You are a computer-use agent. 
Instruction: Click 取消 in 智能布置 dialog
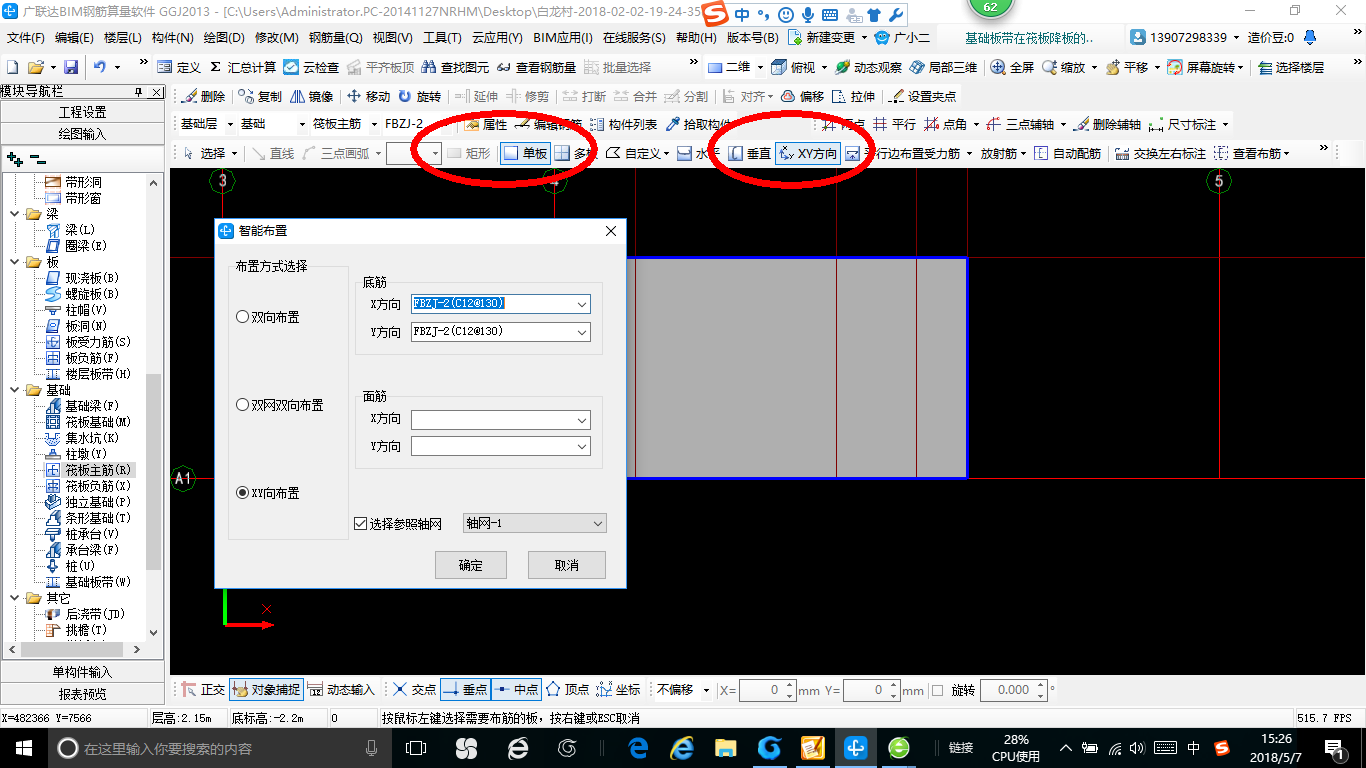click(x=567, y=565)
